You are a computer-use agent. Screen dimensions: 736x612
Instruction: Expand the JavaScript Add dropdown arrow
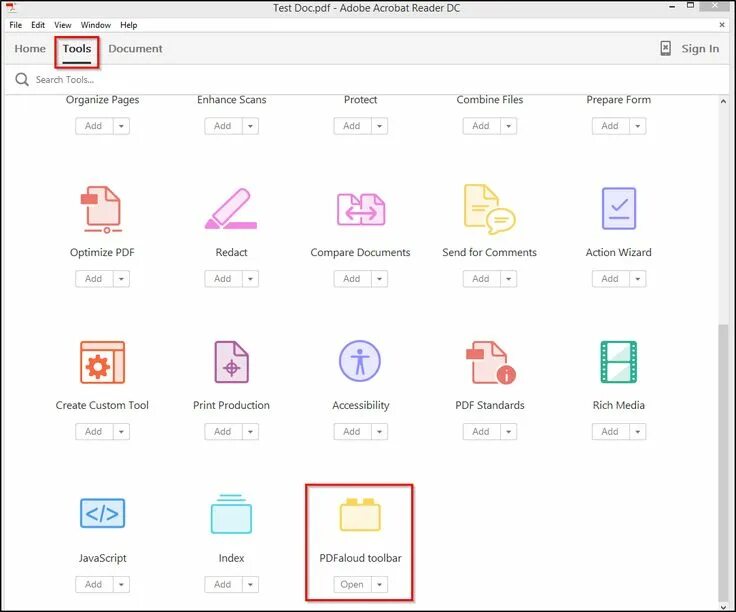point(121,584)
